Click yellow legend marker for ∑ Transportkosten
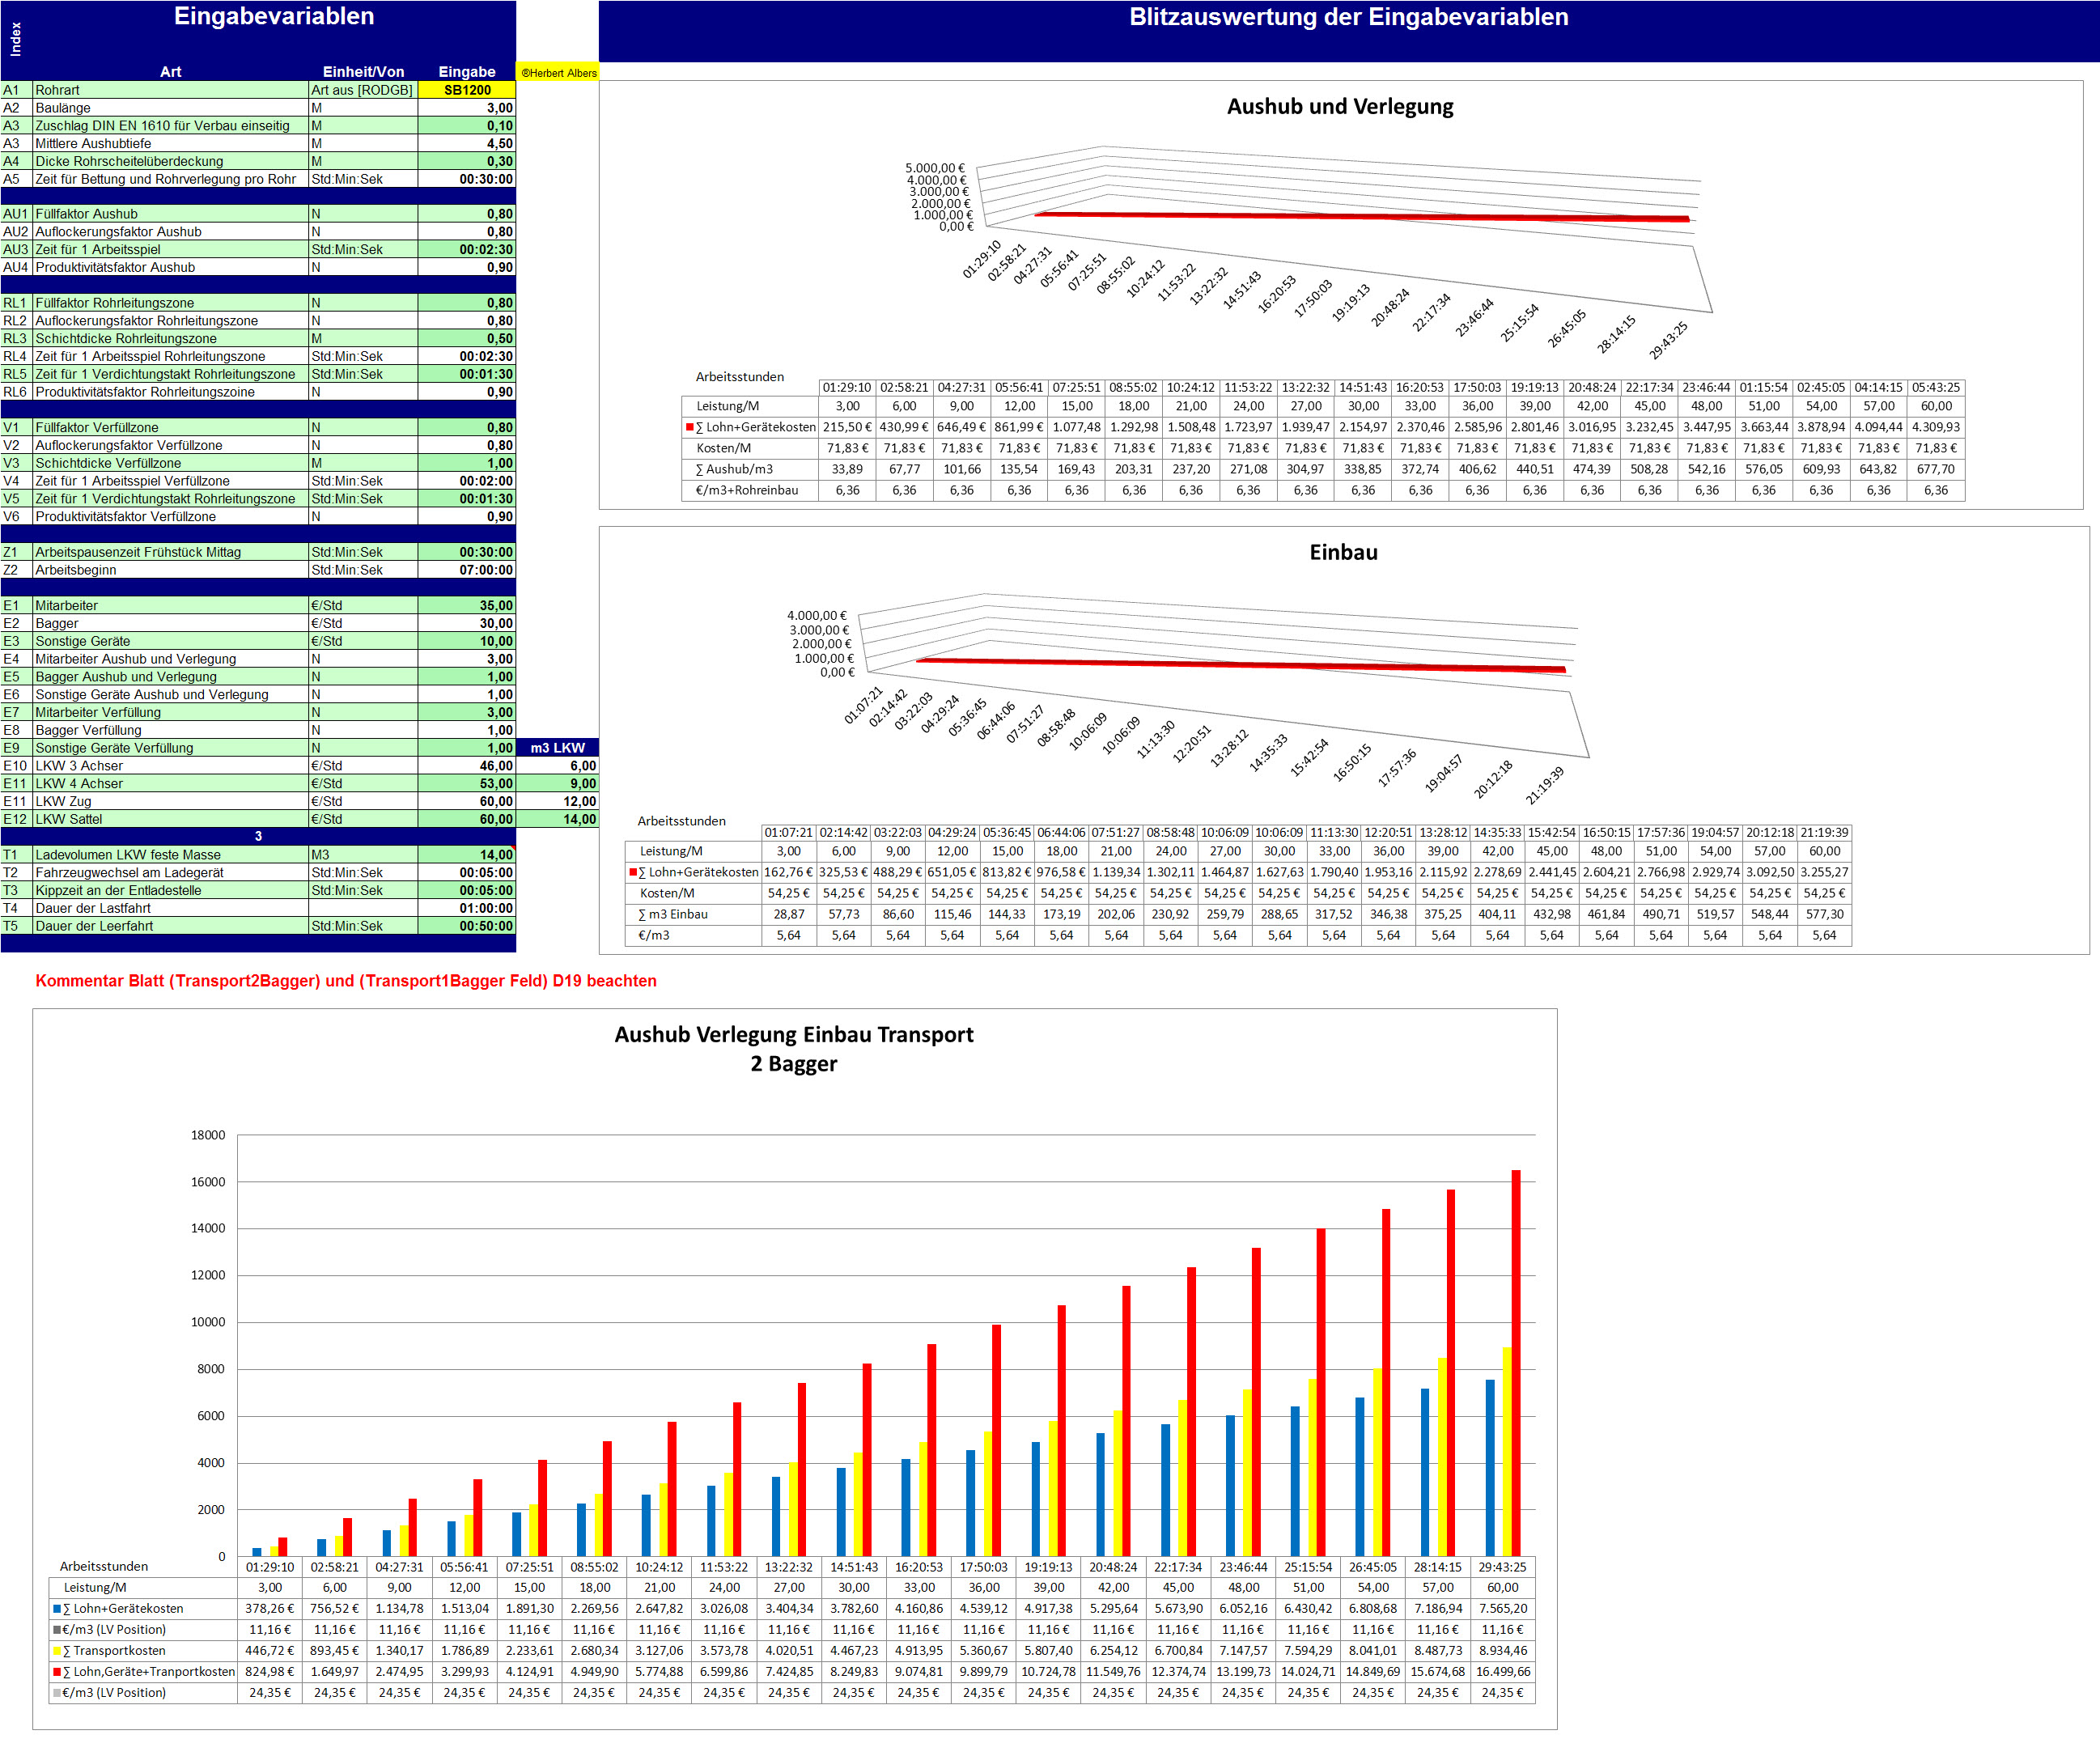 [x=57, y=1651]
